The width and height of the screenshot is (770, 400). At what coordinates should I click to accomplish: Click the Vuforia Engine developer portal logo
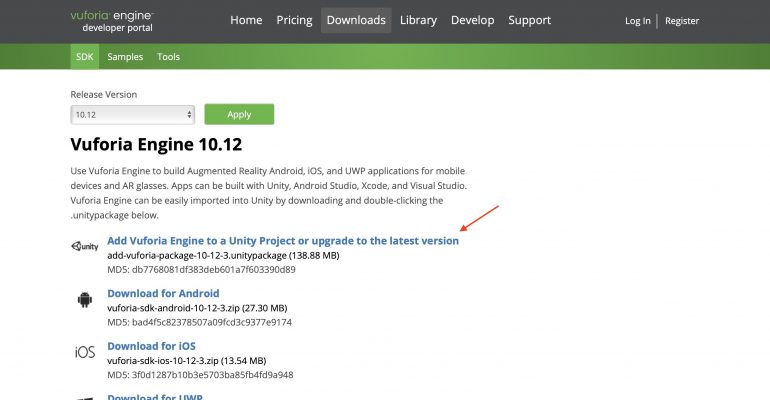coord(112,21)
